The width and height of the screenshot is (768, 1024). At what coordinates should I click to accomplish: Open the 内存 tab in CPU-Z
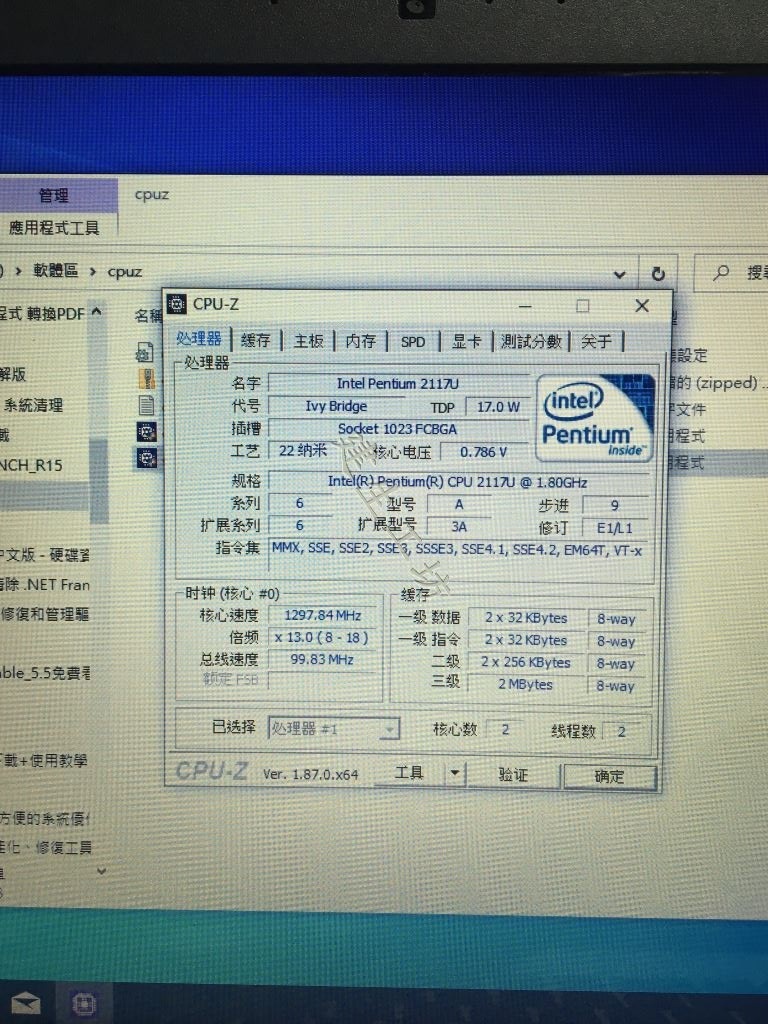coord(360,341)
